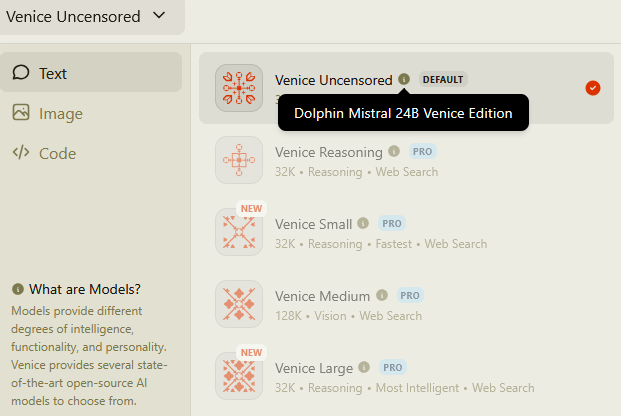This screenshot has height=416, width=621.
Task: Click the PRO badge on Venice Large
Action: coord(391,368)
